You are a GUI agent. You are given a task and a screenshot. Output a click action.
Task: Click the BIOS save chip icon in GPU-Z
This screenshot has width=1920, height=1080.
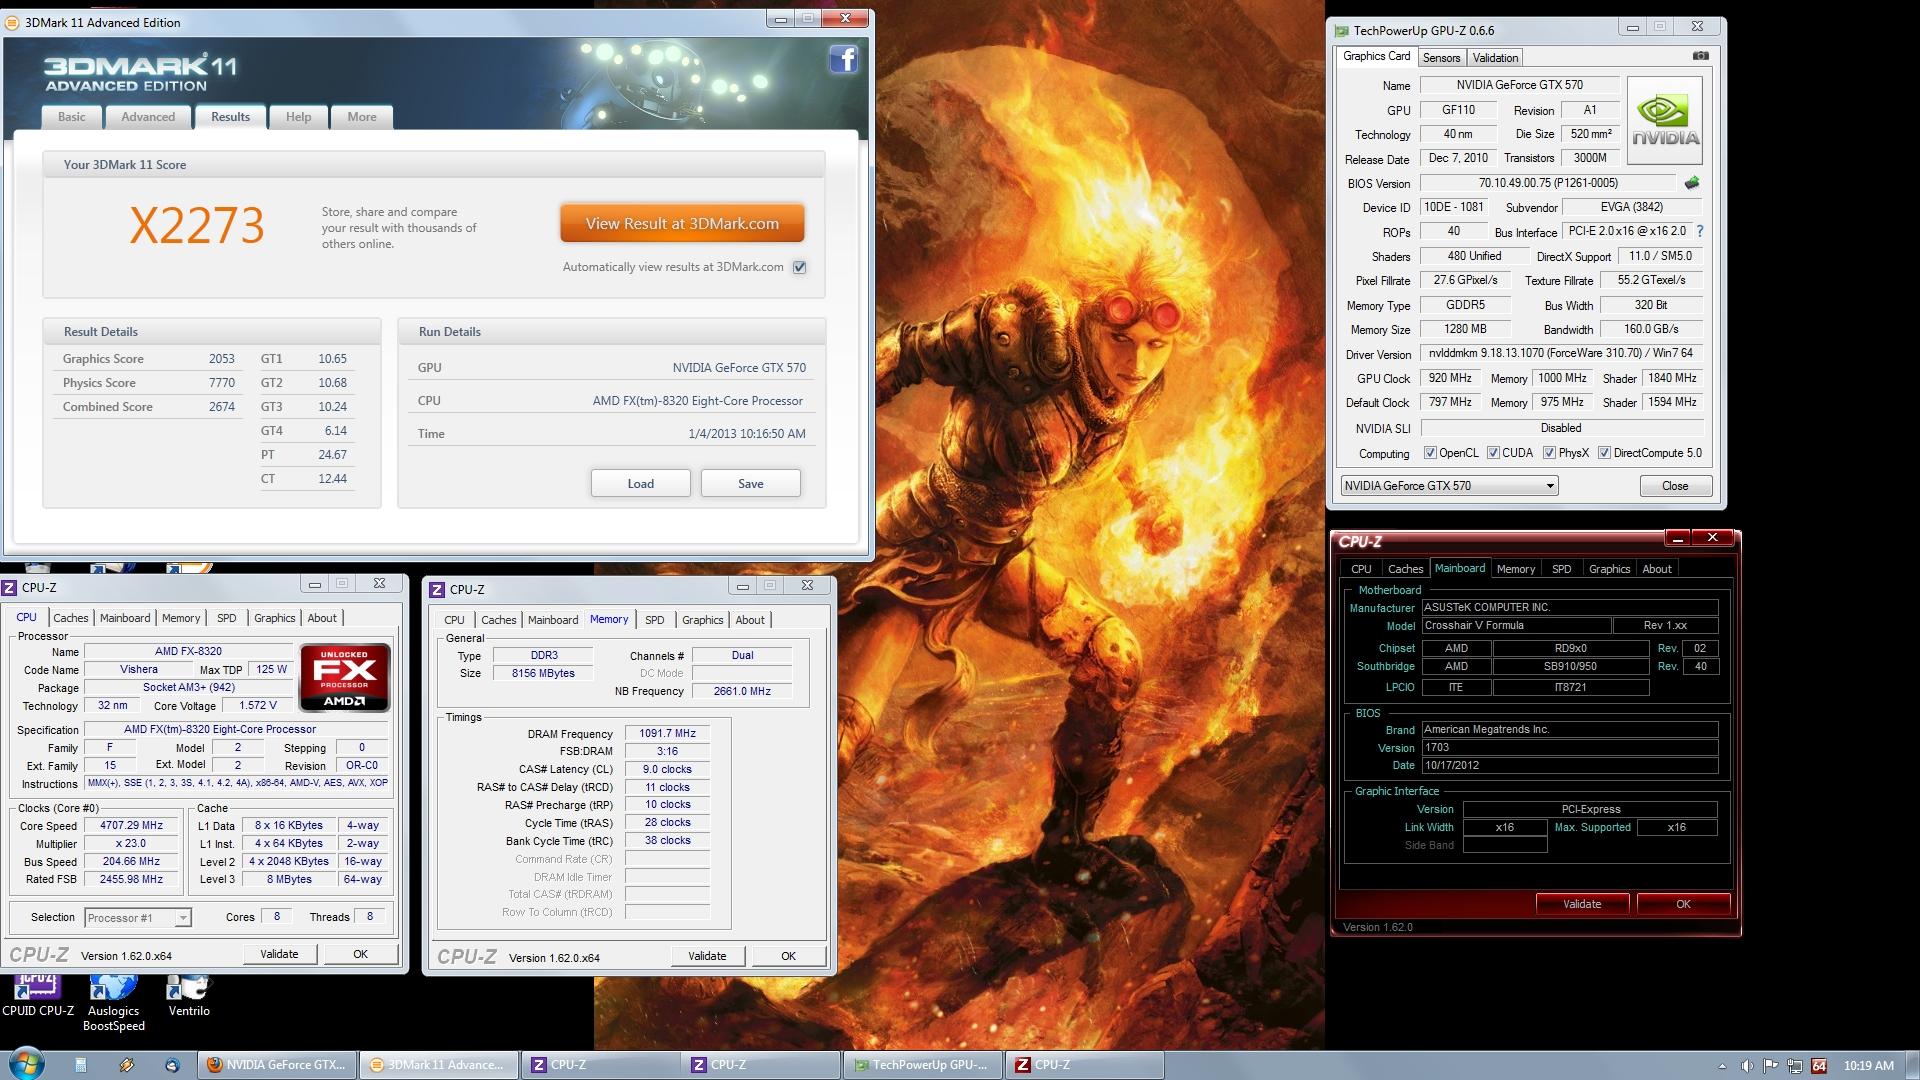point(1692,183)
